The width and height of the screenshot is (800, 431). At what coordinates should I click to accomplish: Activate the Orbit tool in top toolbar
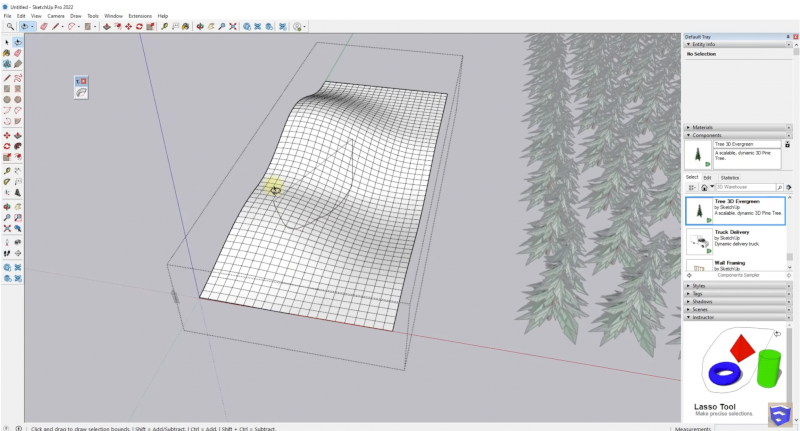pyautogui.click(x=200, y=26)
